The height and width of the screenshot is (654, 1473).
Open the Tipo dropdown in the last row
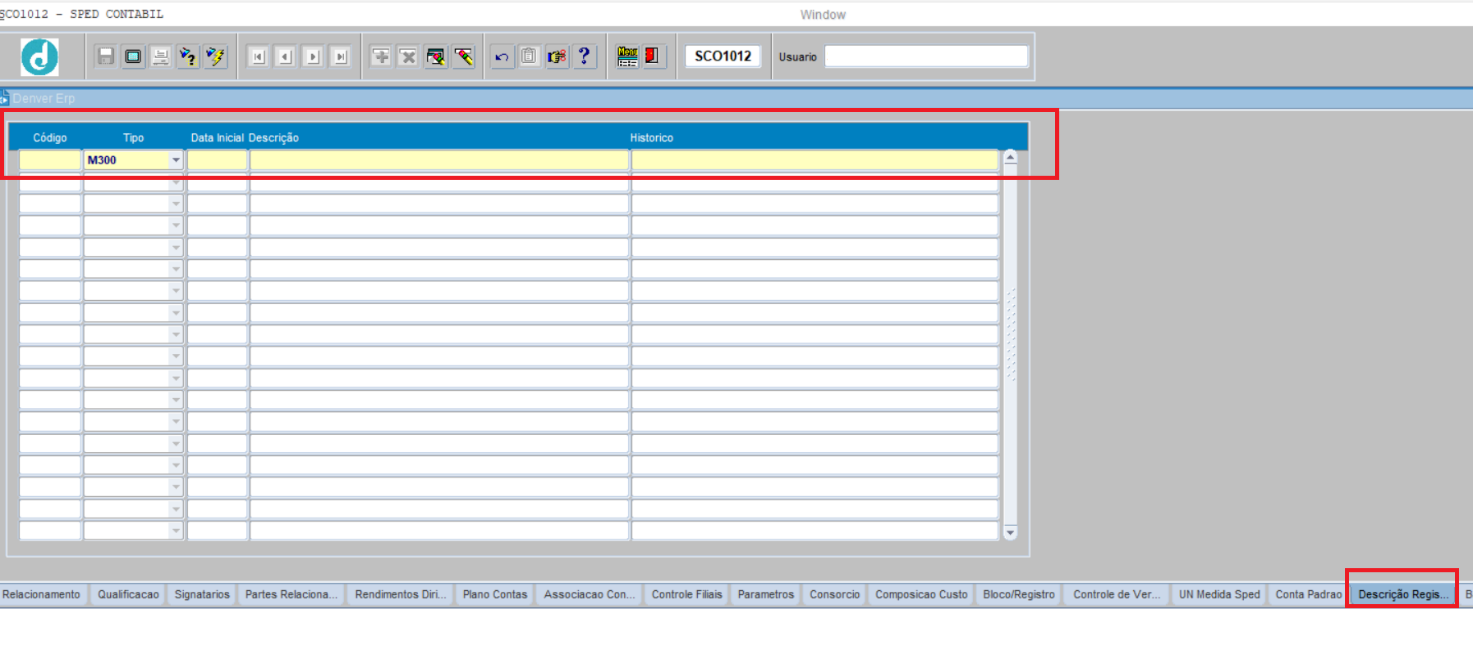point(176,532)
